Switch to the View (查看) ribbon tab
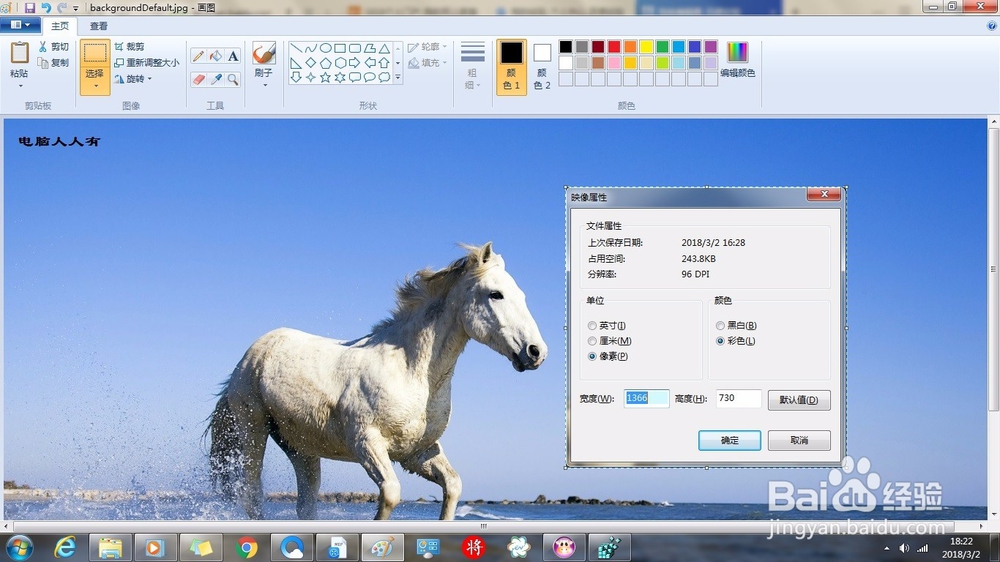The height and width of the screenshot is (562, 1000). tap(98, 26)
